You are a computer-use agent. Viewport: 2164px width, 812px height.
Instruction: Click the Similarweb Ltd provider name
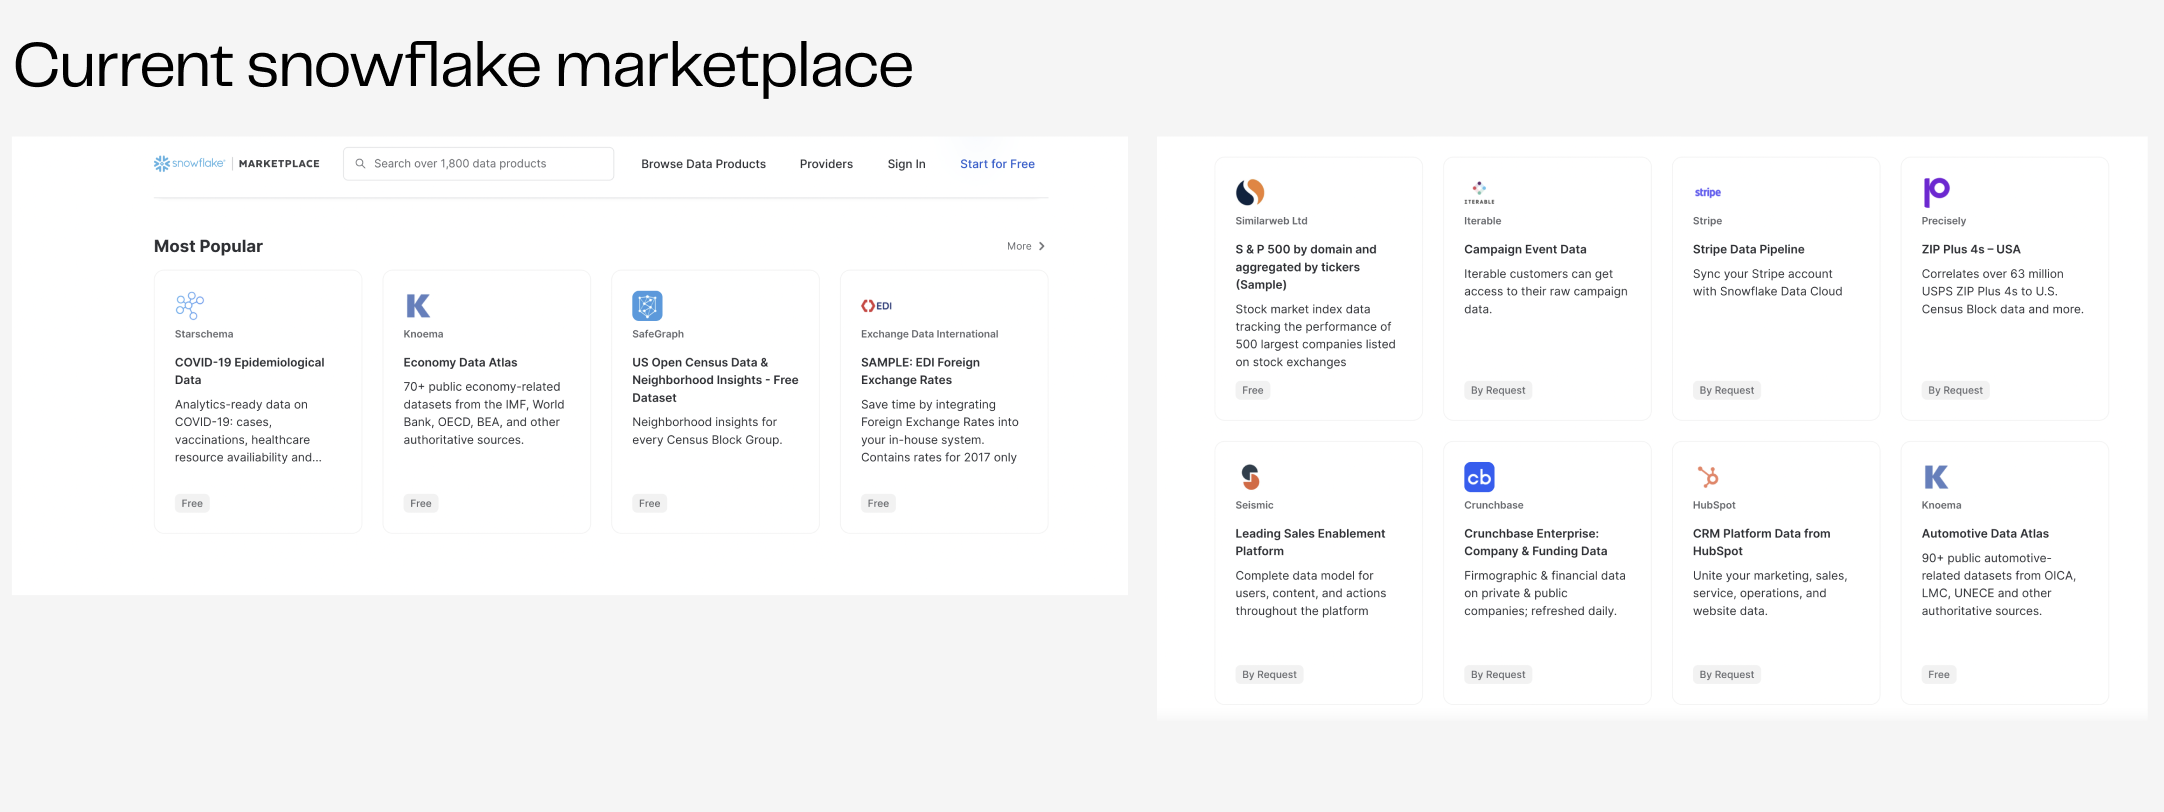[x=1271, y=221]
